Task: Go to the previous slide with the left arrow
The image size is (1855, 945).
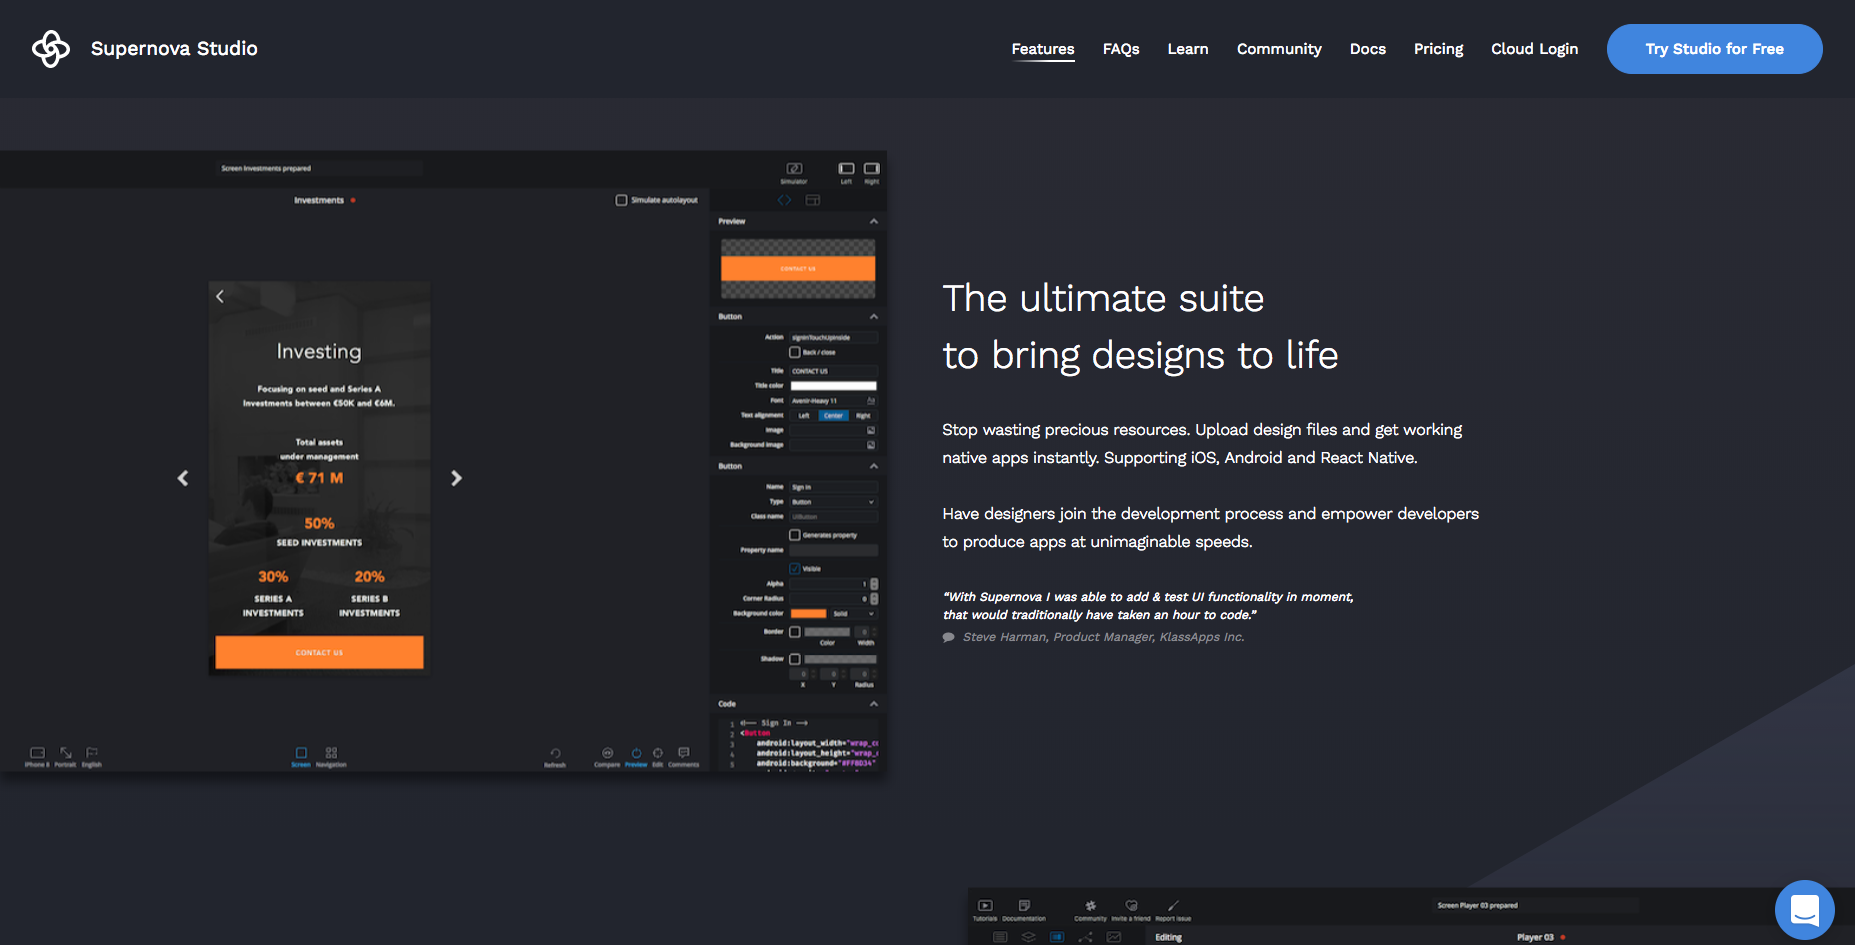Action: 183,478
